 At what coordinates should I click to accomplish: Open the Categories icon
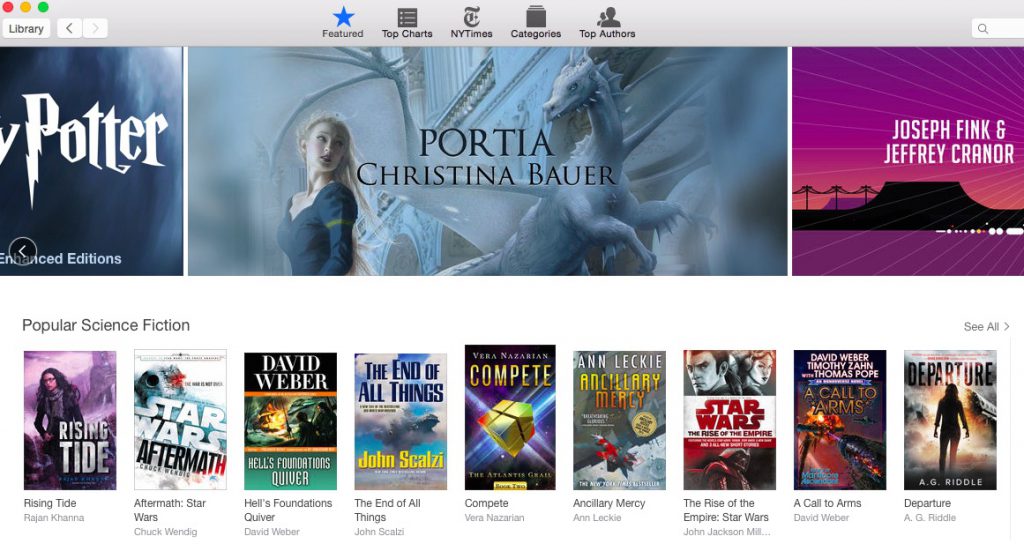536,16
